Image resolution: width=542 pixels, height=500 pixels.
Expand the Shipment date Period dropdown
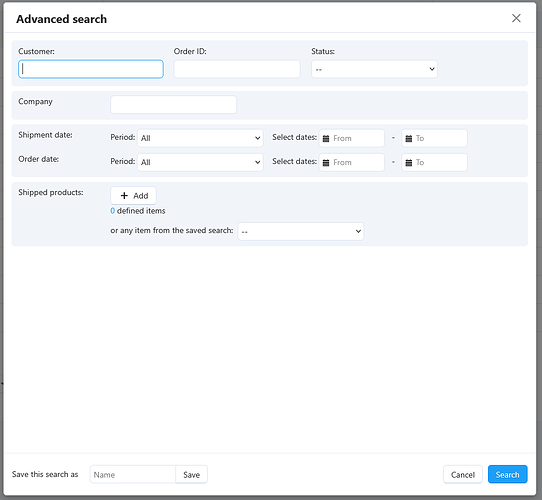(x=200, y=138)
